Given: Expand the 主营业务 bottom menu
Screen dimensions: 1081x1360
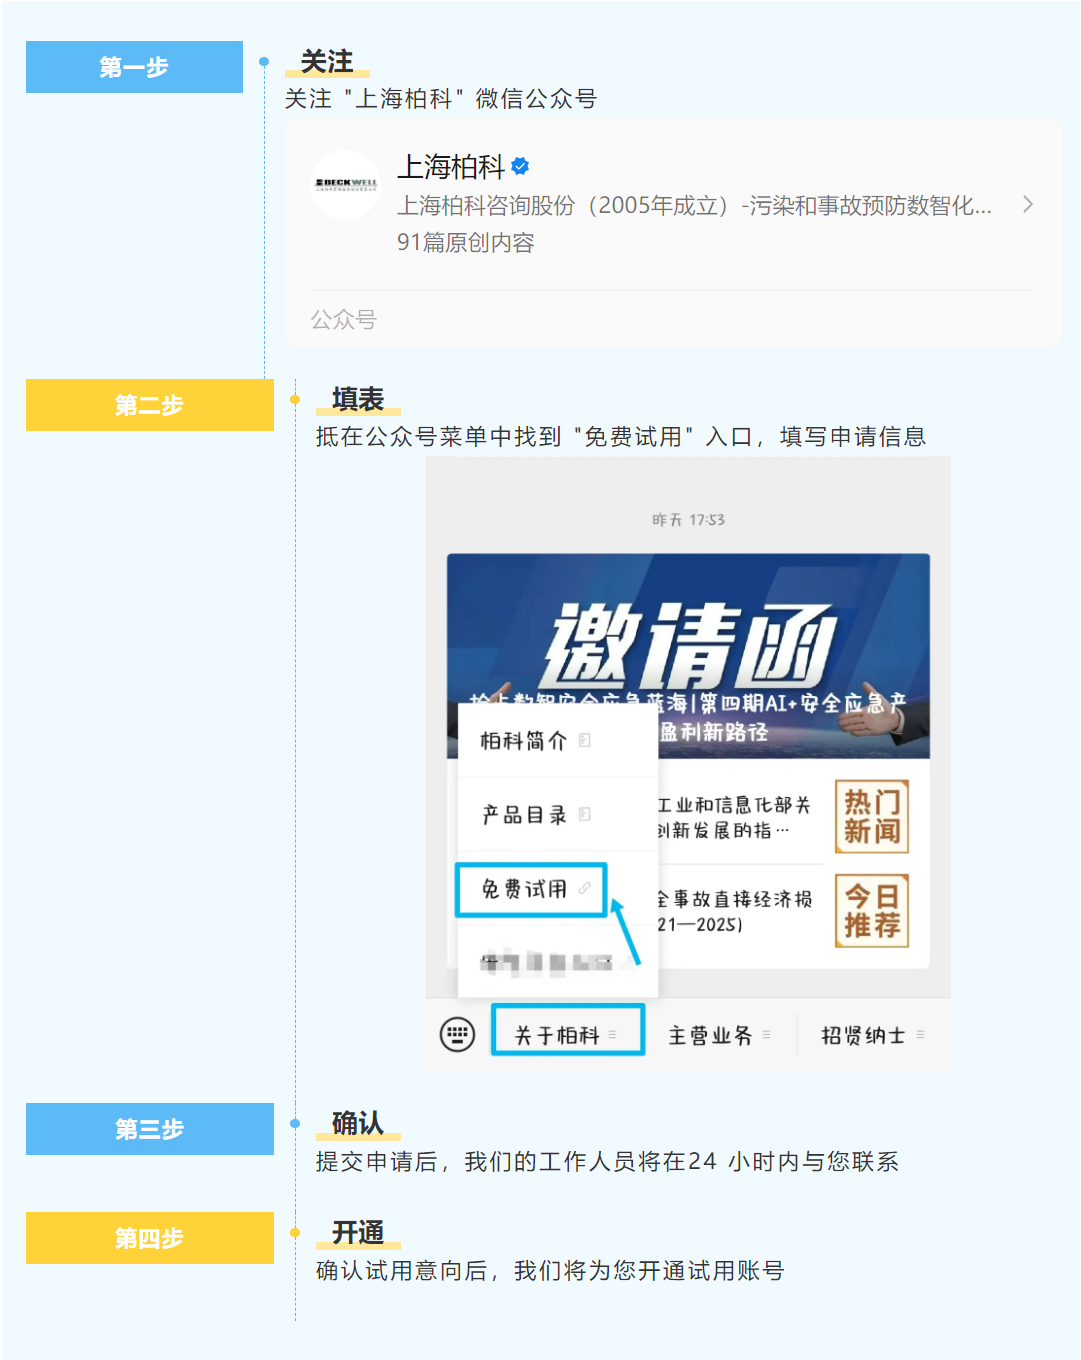Looking at the screenshot, I should coord(719,1035).
